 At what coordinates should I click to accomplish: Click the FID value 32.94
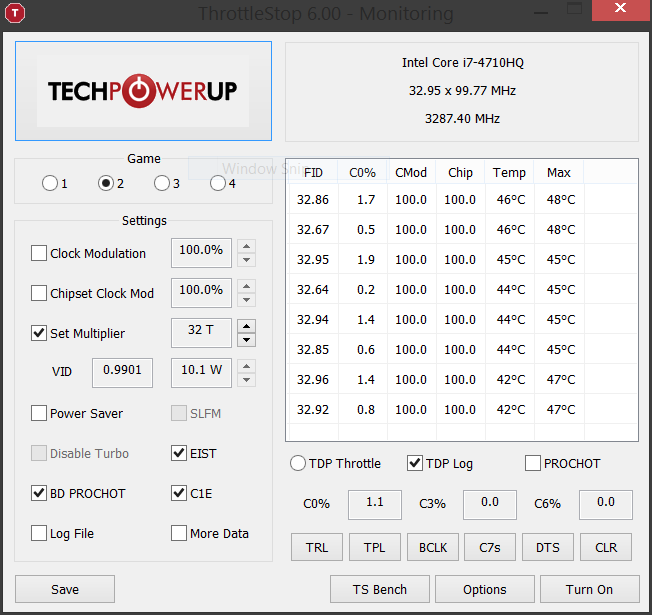(313, 319)
